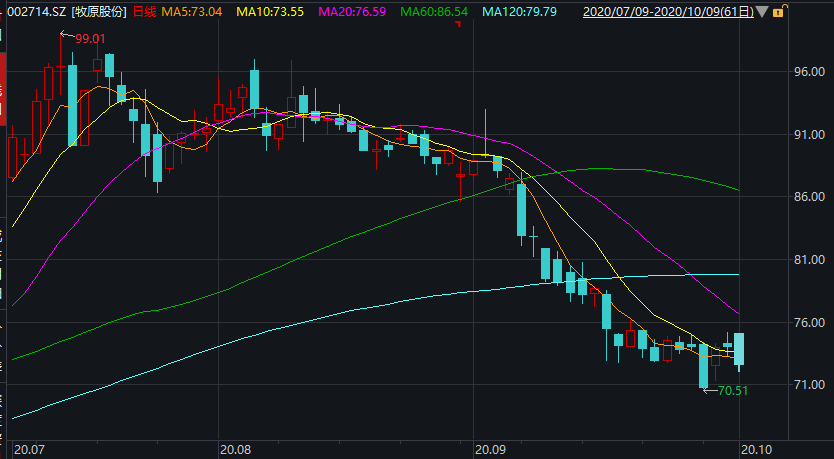Click the 20.10 label on time axis
834x459 pixels.
coord(753,450)
